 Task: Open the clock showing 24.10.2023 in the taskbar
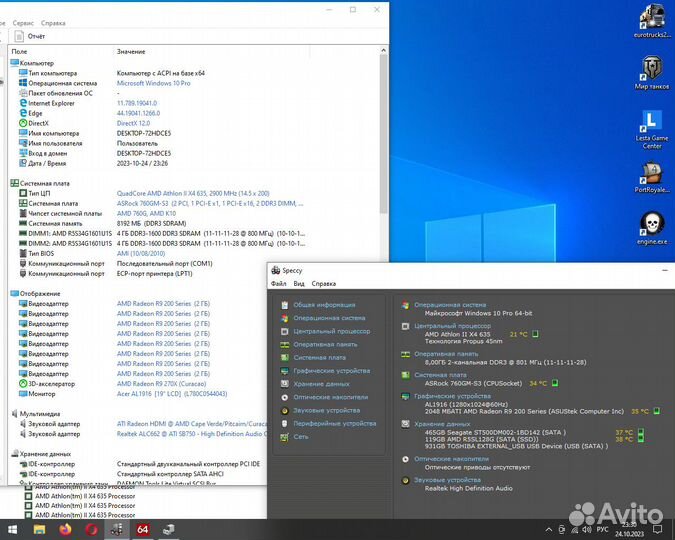tap(629, 529)
